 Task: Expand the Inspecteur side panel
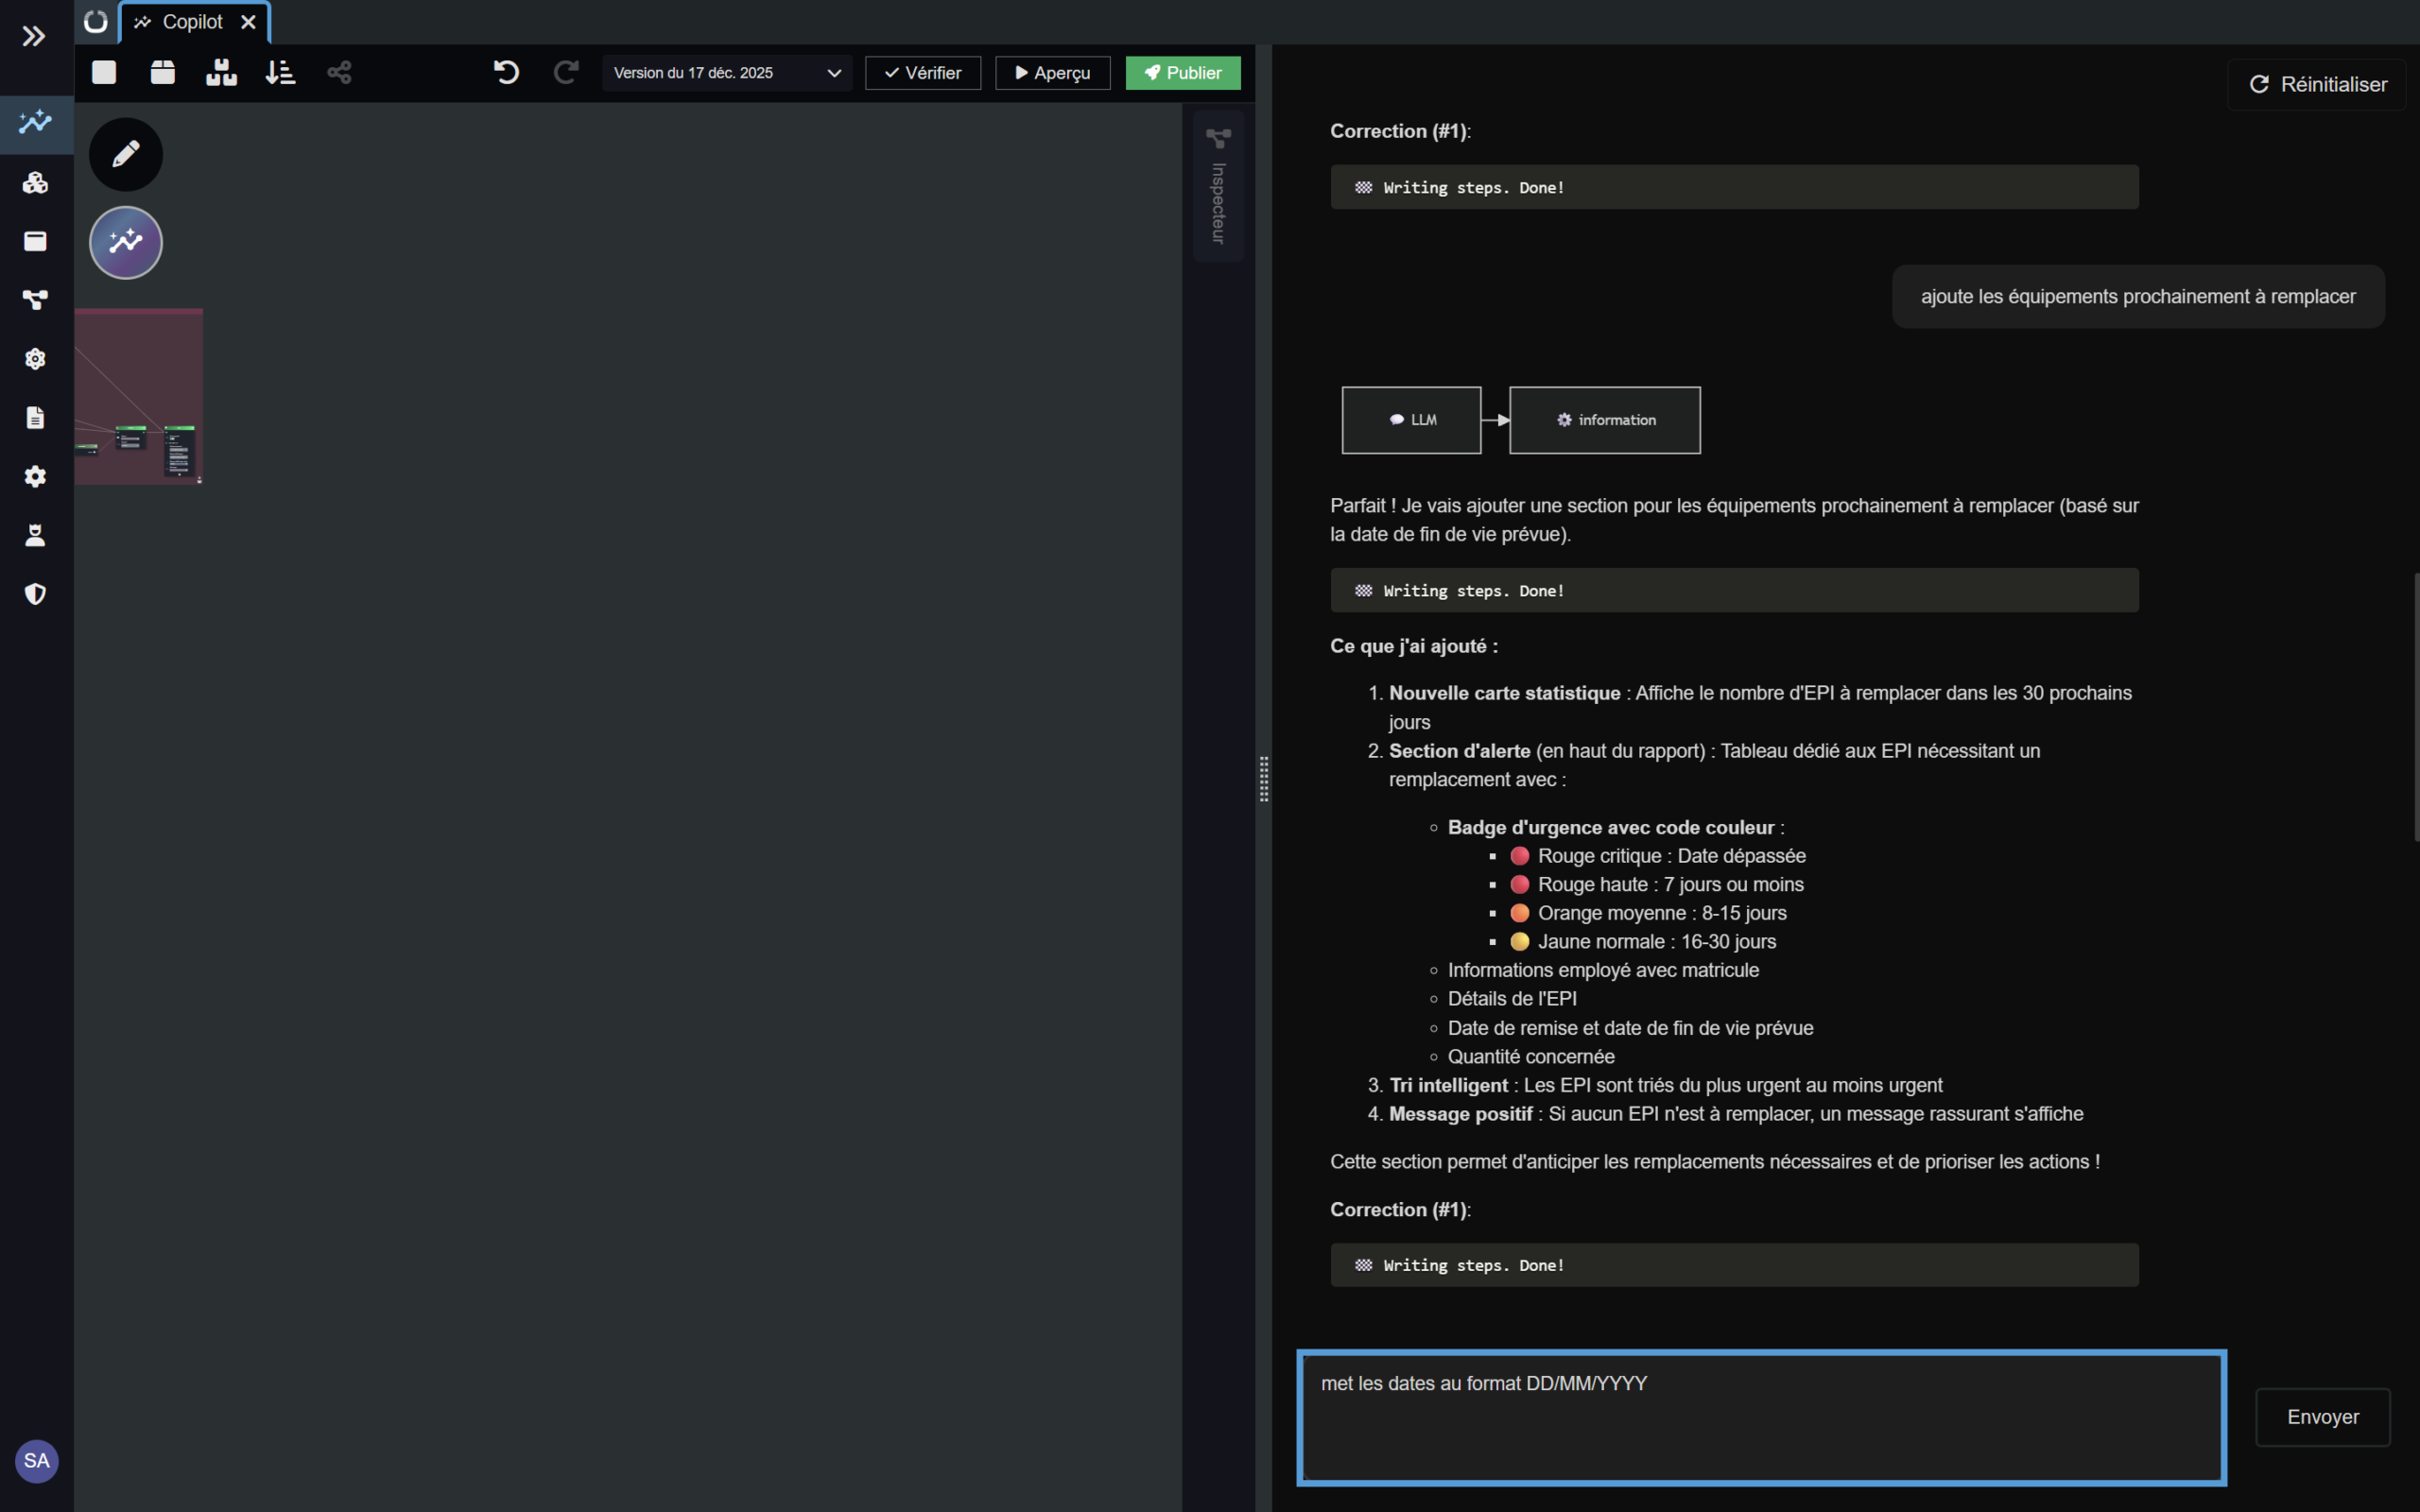pos(1218,187)
